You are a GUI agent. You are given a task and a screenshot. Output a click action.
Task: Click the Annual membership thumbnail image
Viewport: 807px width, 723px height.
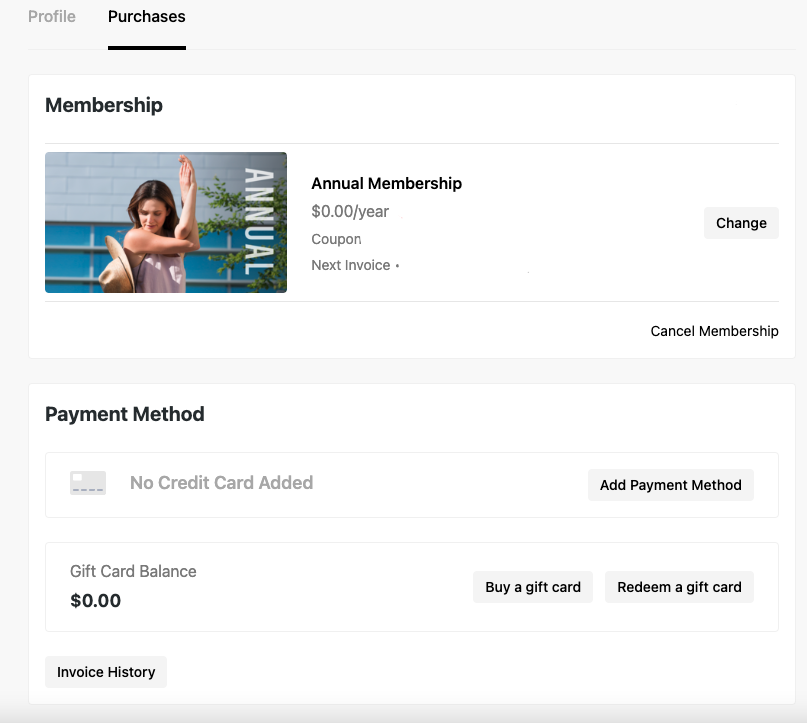[x=166, y=222]
